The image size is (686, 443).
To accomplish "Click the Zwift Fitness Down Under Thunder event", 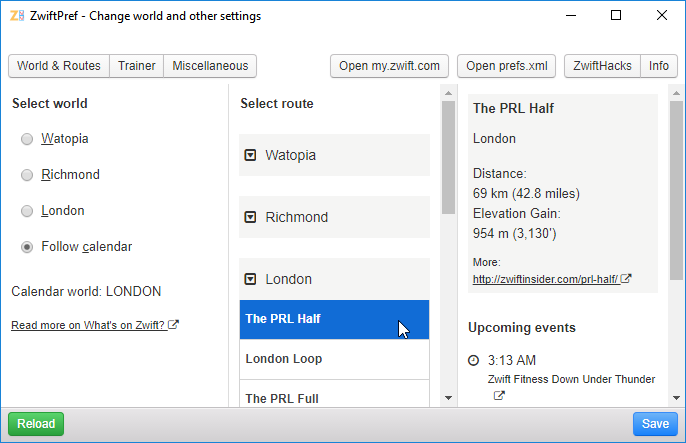I will (x=571, y=379).
